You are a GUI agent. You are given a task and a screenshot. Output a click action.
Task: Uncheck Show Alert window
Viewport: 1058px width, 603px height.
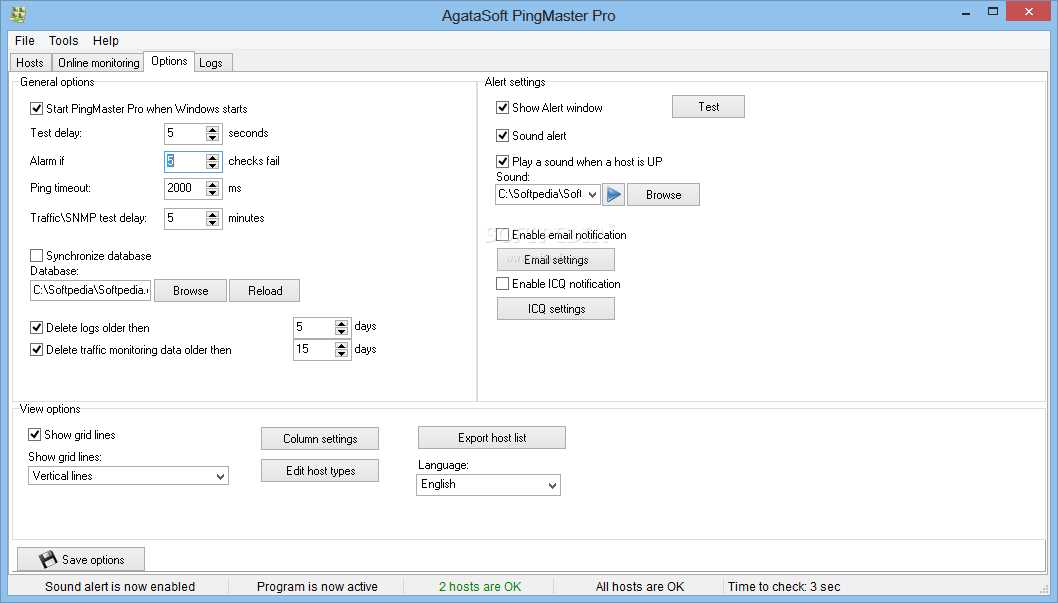pyautogui.click(x=502, y=108)
